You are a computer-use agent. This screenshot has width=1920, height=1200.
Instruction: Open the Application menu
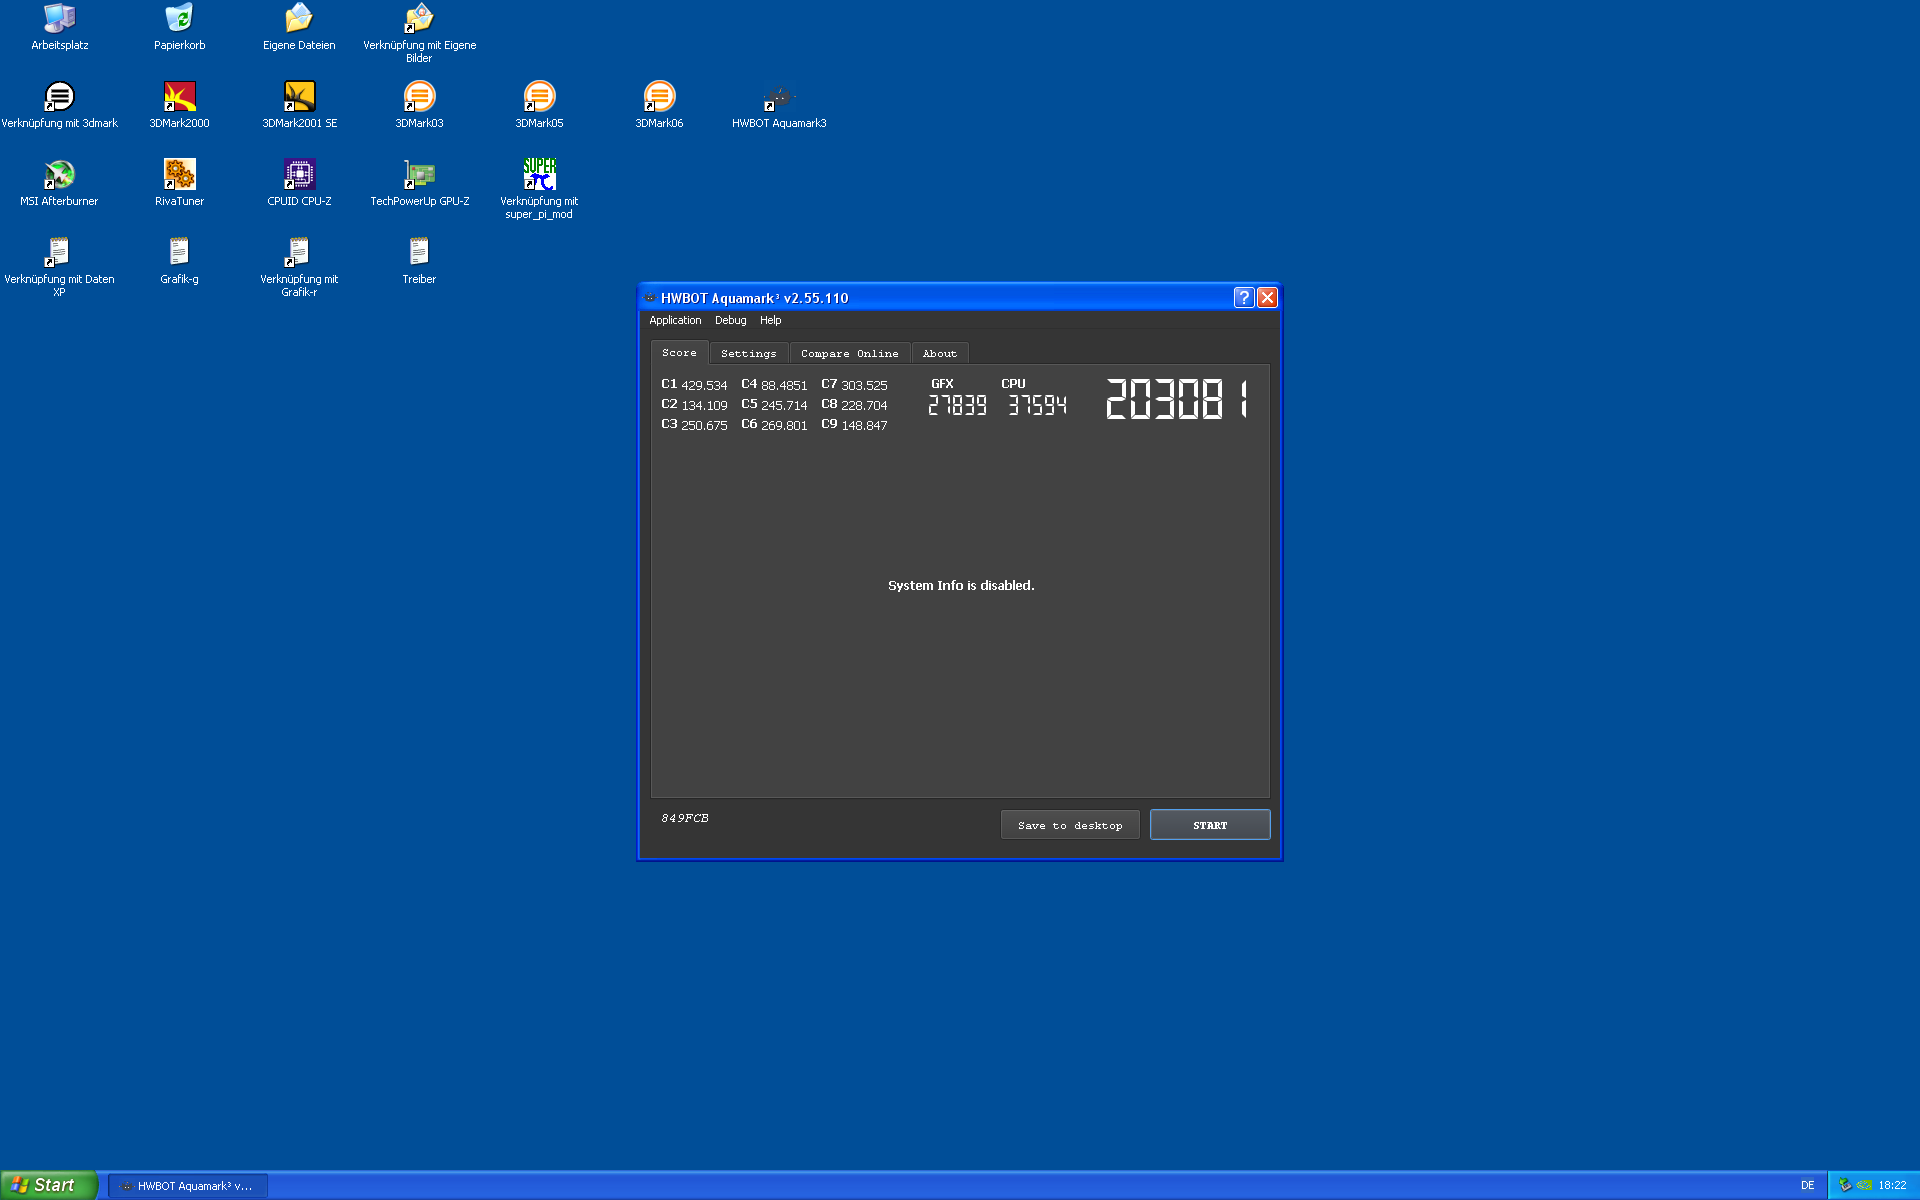pyautogui.click(x=675, y=321)
